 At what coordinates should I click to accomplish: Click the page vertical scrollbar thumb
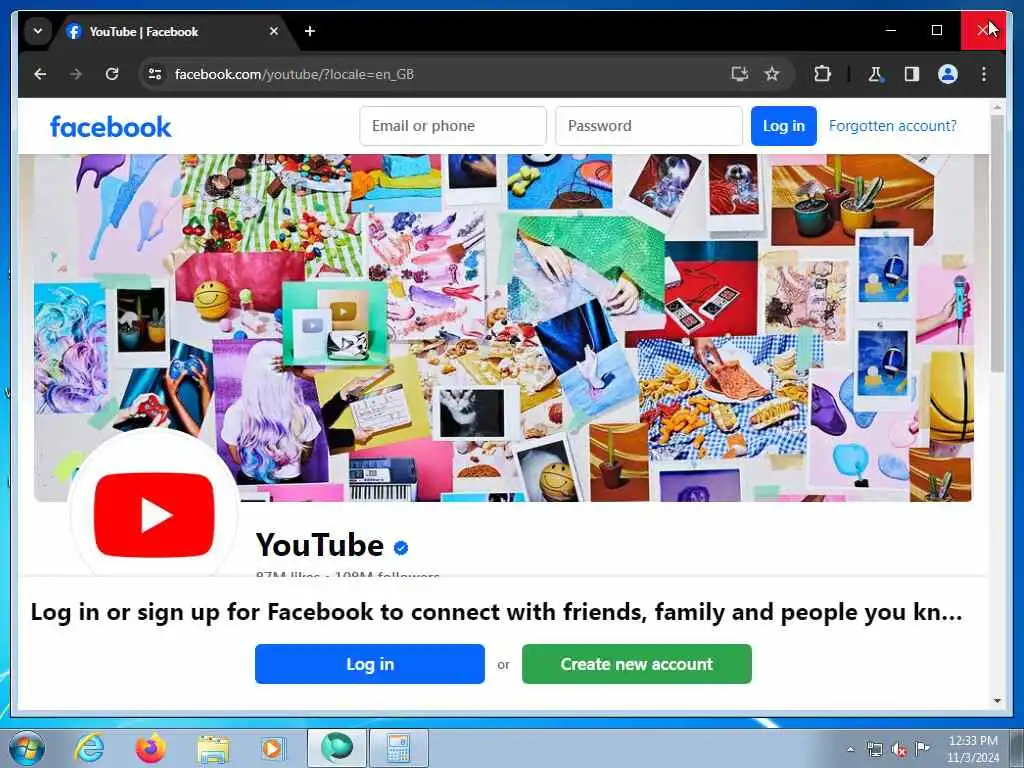tap(997, 243)
